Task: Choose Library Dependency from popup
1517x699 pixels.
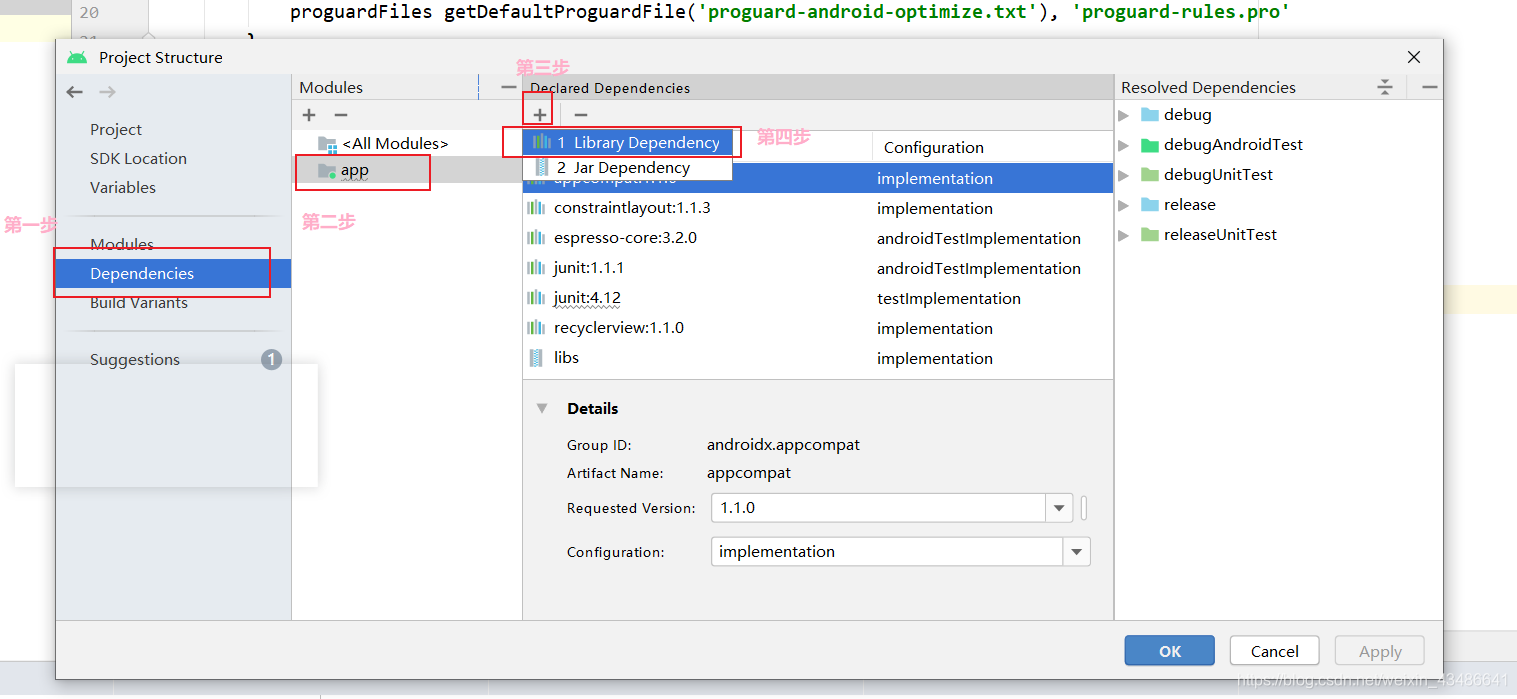Action: pyautogui.click(x=627, y=142)
